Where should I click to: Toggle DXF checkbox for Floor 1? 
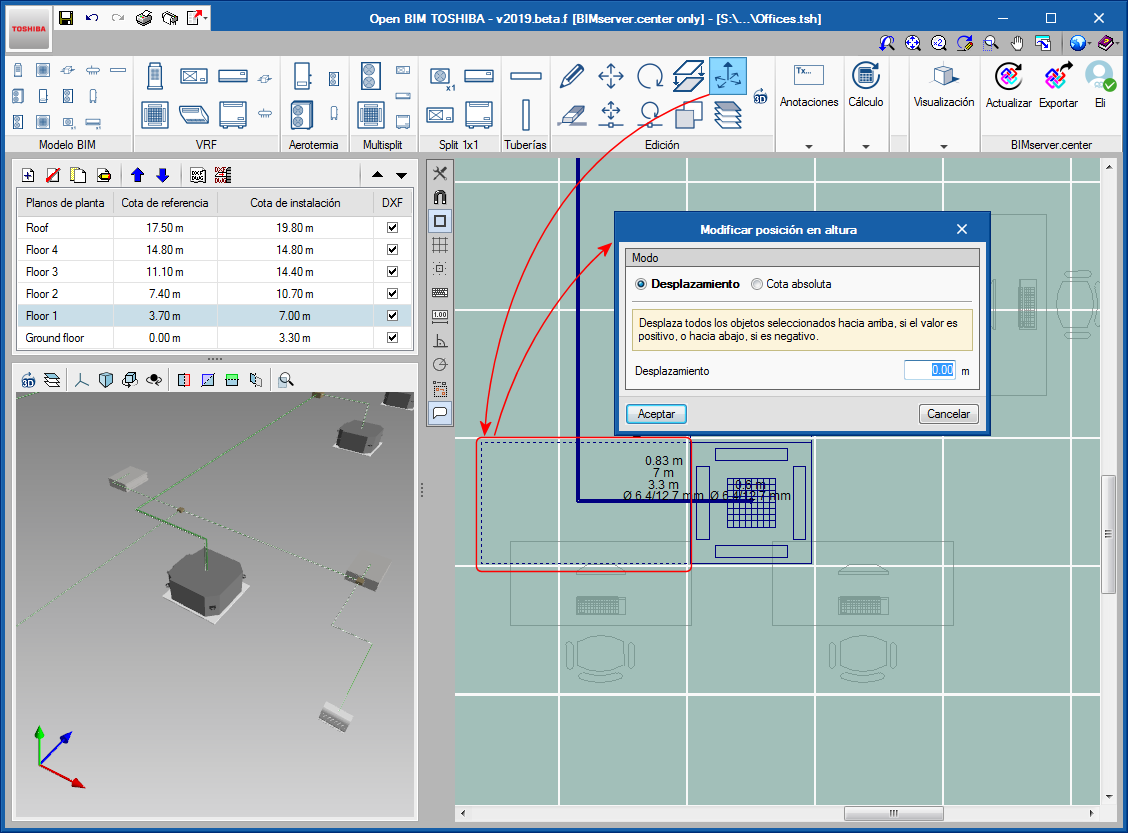click(392, 316)
